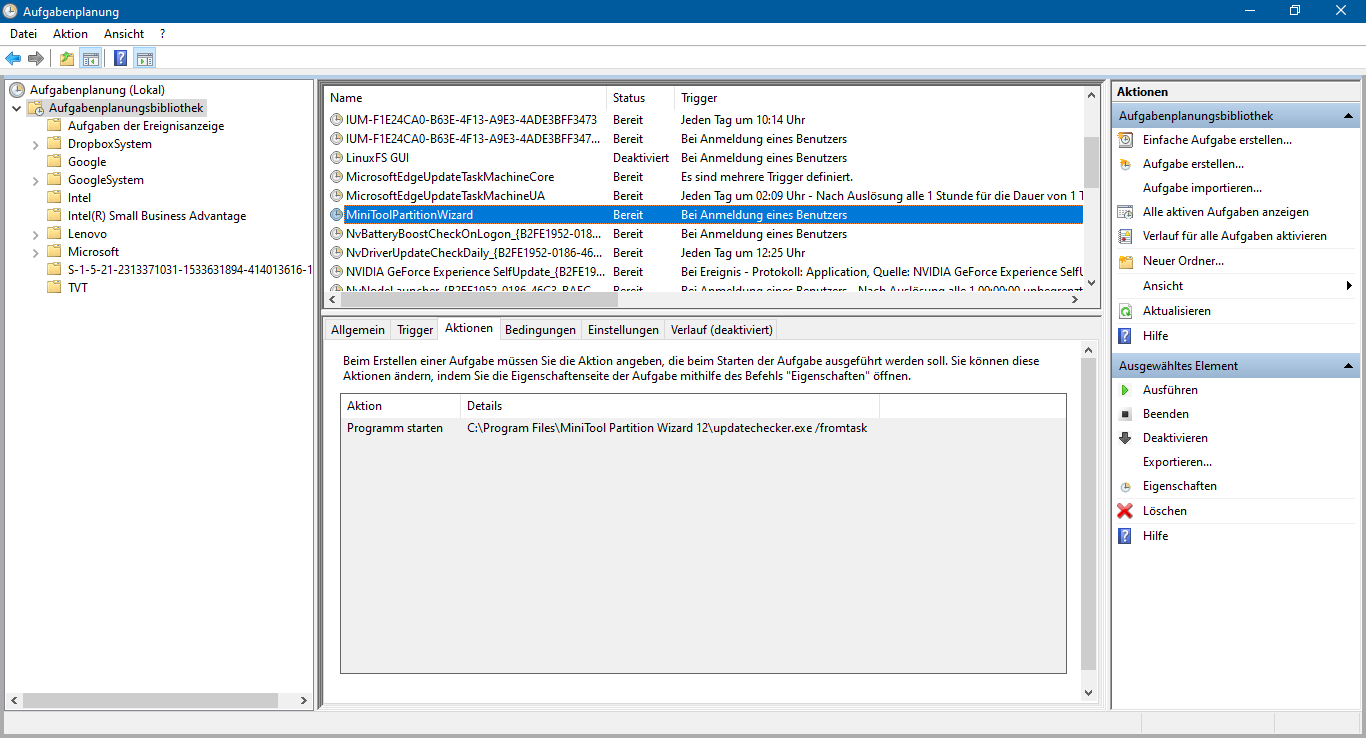Click the MicrosoftEdgeUpdateTaskMachineCore clock icon
The height and width of the screenshot is (738, 1366).
(337, 177)
